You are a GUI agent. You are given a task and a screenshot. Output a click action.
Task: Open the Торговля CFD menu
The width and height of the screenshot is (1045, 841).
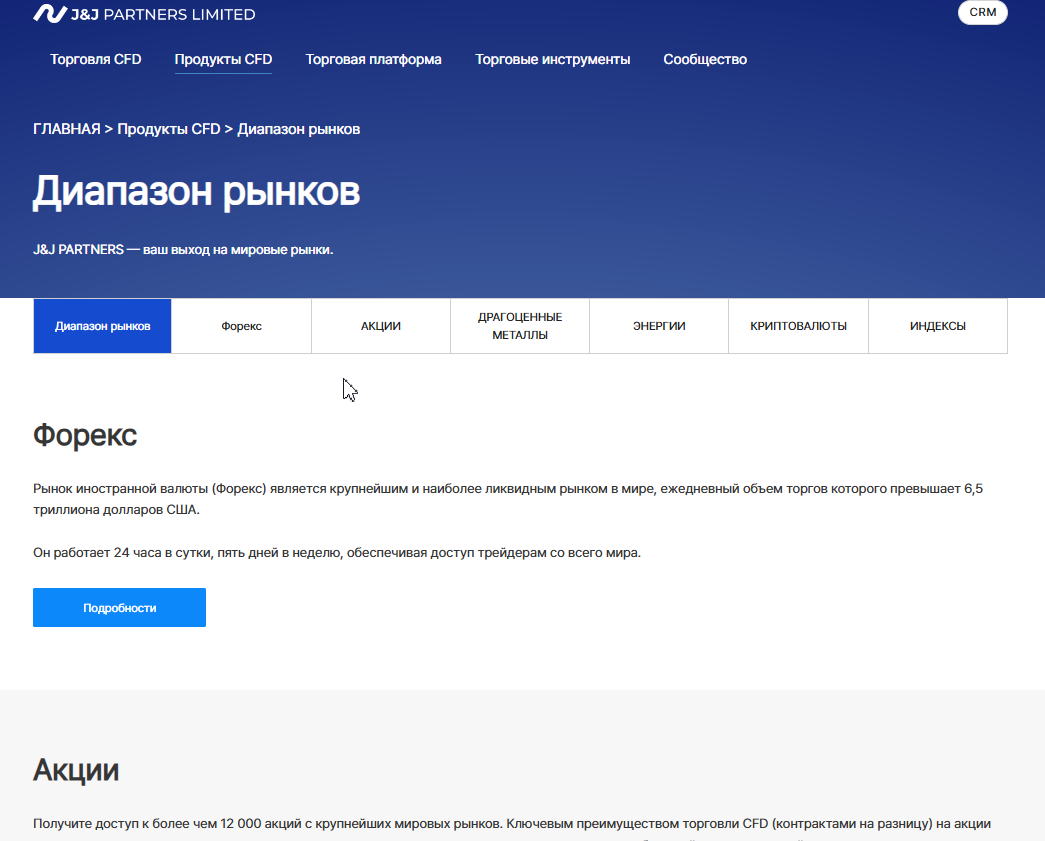(96, 59)
